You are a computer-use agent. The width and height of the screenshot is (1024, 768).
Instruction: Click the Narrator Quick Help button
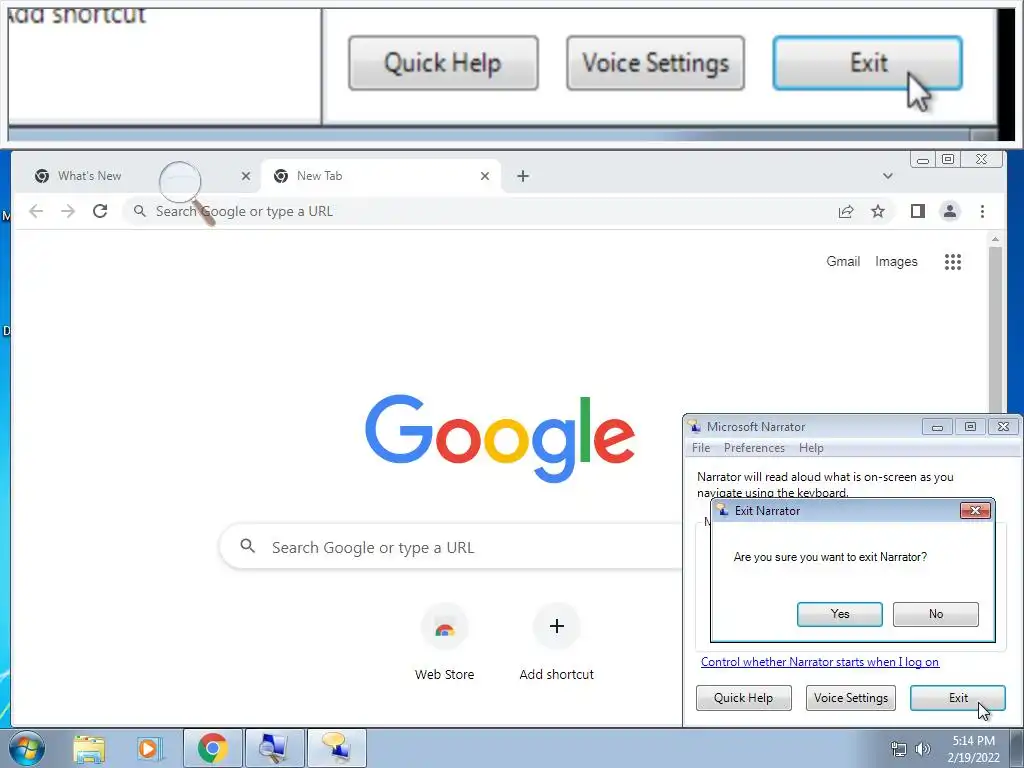(x=743, y=697)
